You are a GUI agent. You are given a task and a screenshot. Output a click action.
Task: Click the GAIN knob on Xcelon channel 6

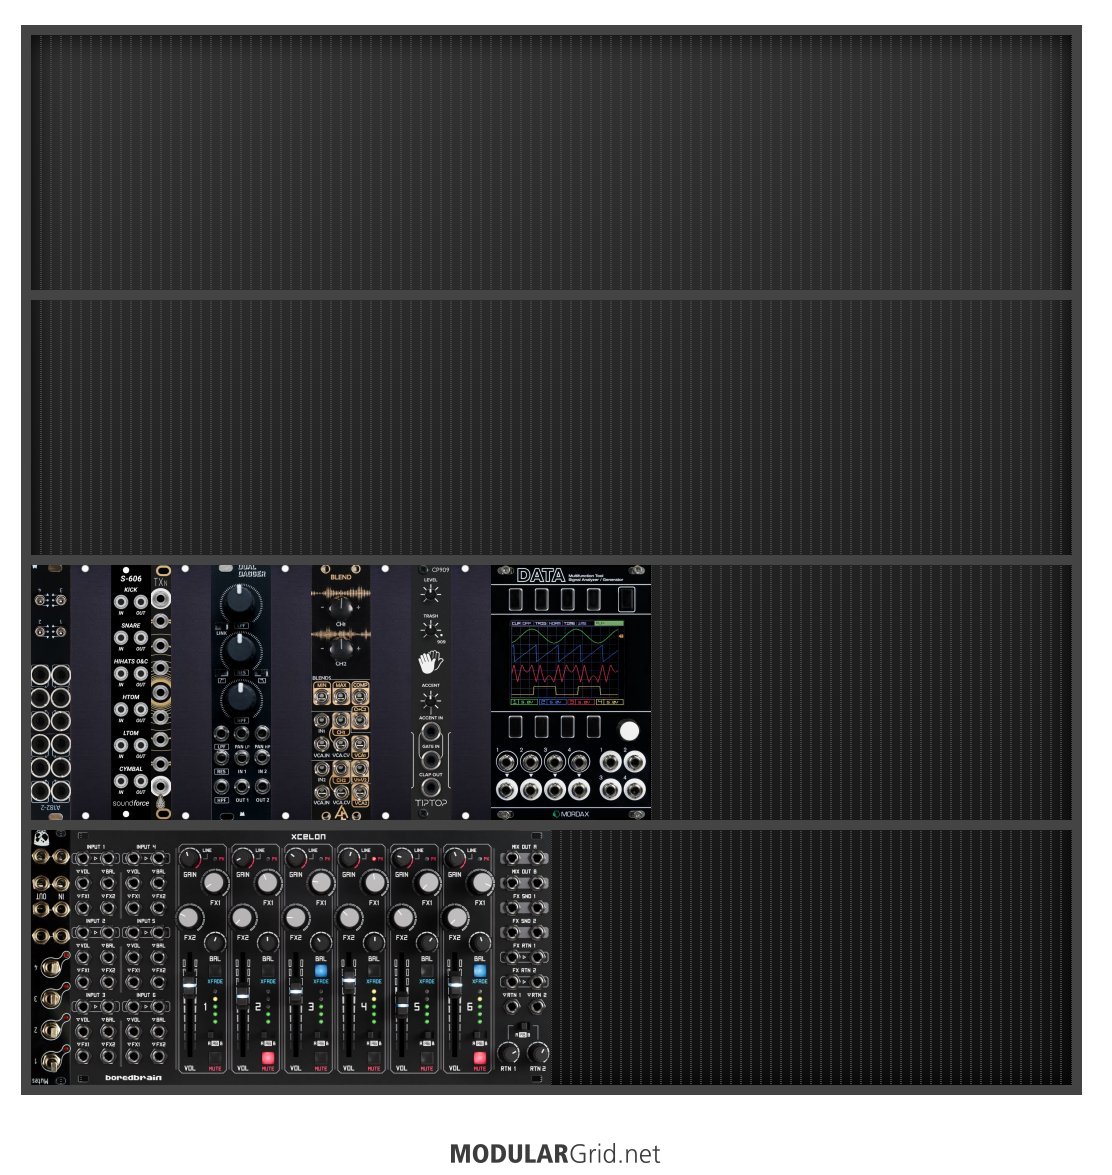click(x=455, y=857)
